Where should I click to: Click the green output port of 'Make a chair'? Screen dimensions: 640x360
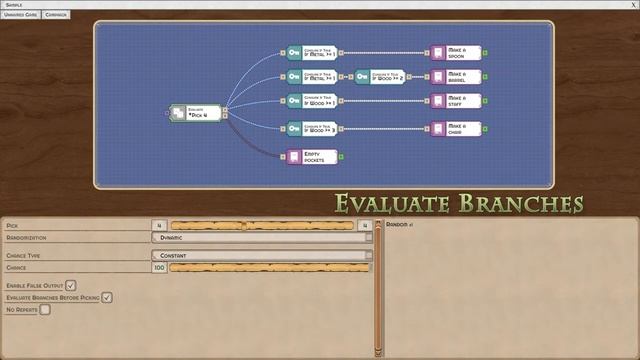485,129
